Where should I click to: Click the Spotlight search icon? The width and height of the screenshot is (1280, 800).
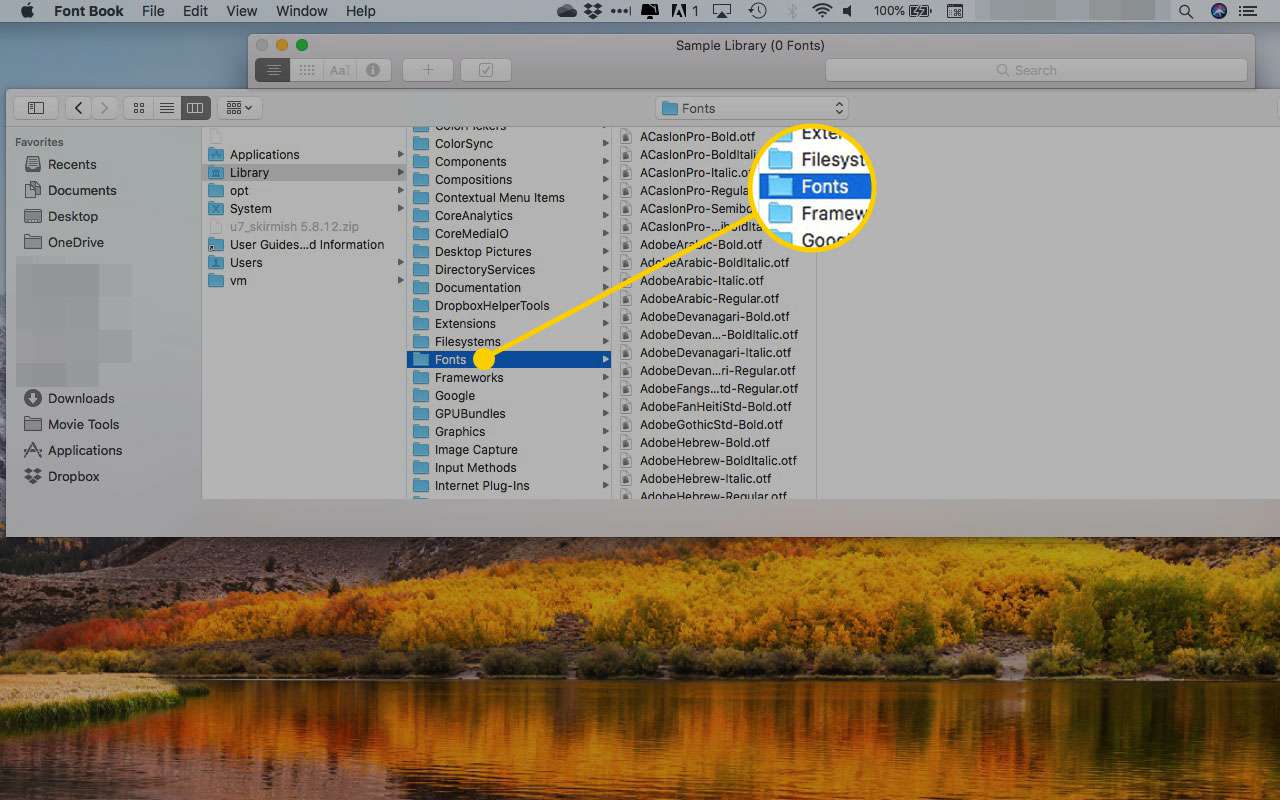pyautogui.click(x=1186, y=11)
